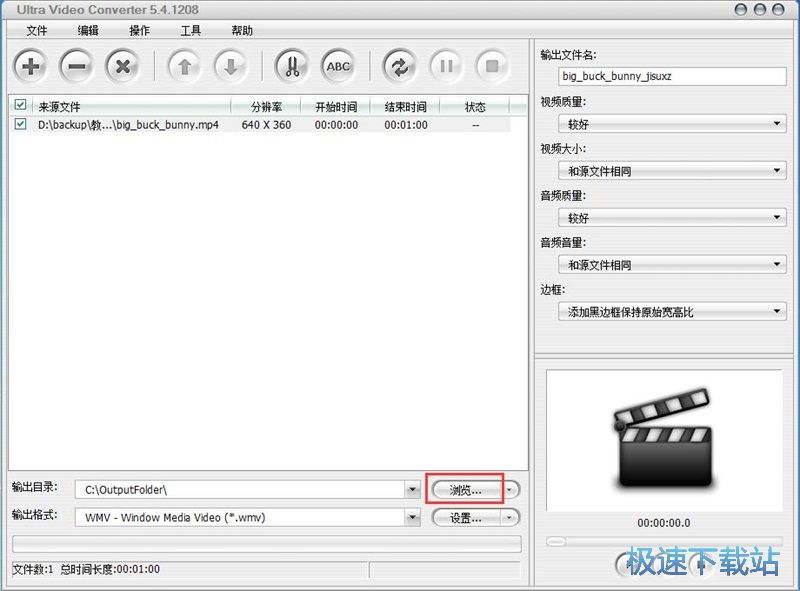Open the 音频质量 dropdown
Image resolution: width=800 pixels, height=591 pixels.
pos(672,217)
